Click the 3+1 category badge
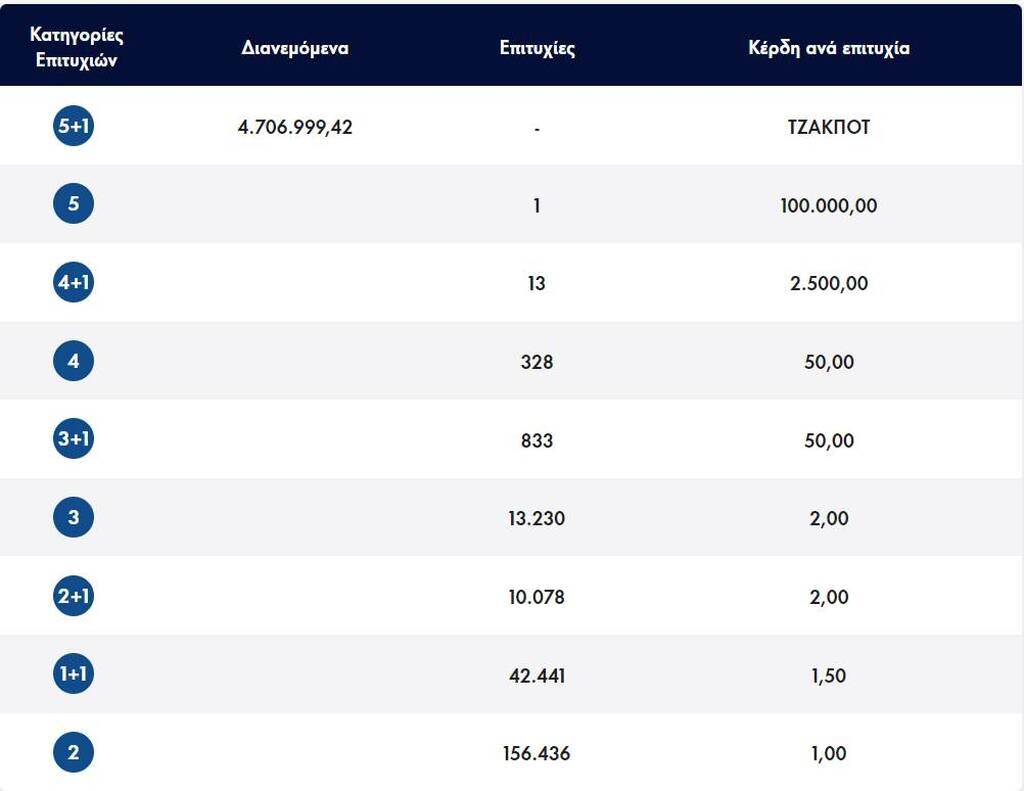The image size is (1024, 791). 74,440
